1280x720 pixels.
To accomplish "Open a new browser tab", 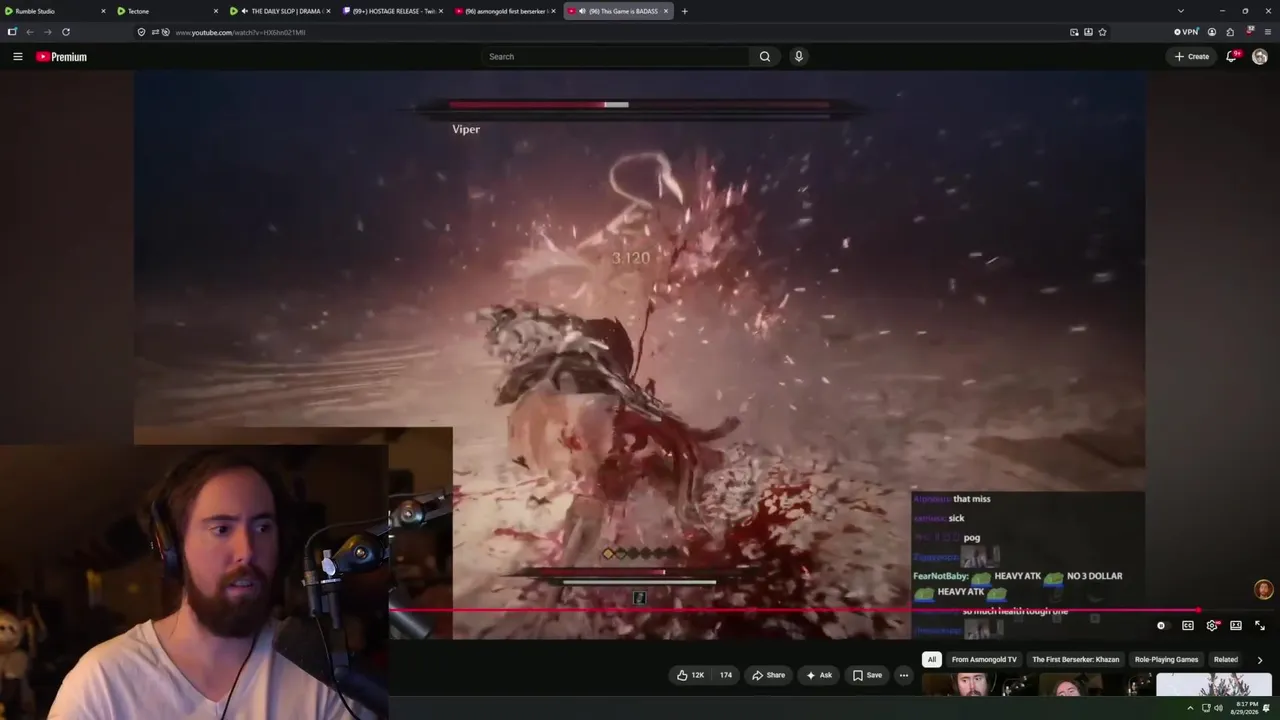I will click(684, 11).
